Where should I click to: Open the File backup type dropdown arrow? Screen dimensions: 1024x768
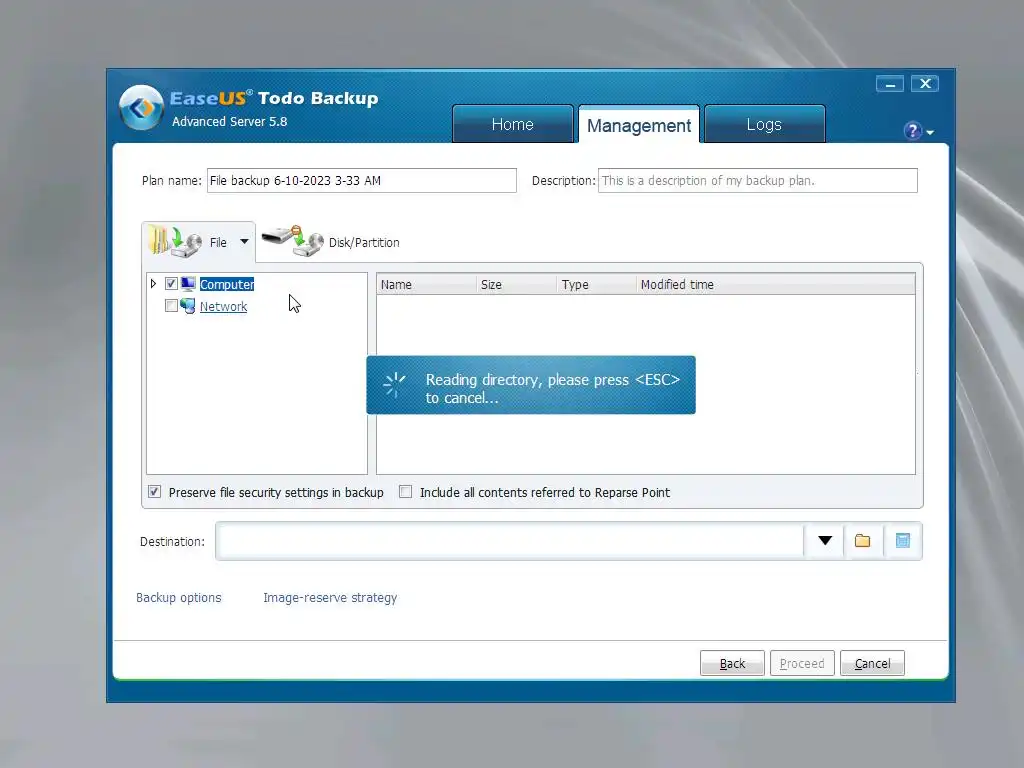click(244, 242)
